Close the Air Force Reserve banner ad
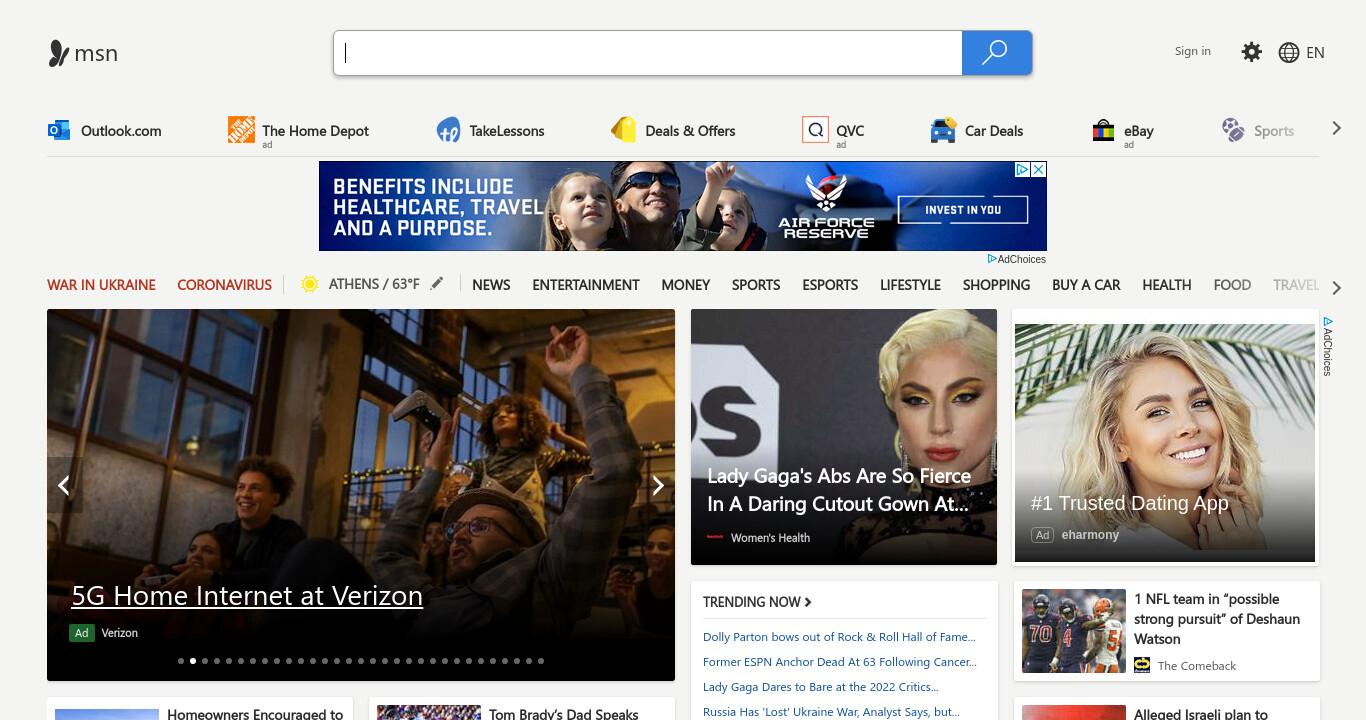 (1039, 170)
